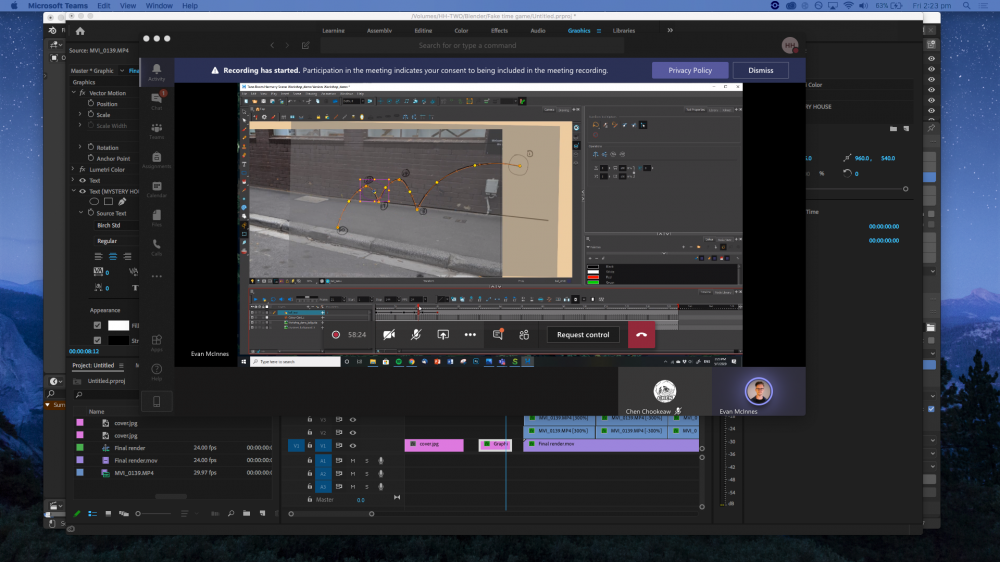This screenshot has width=1000, height=562.
Task: Select the pen mask tool
Action: [122, 202]
